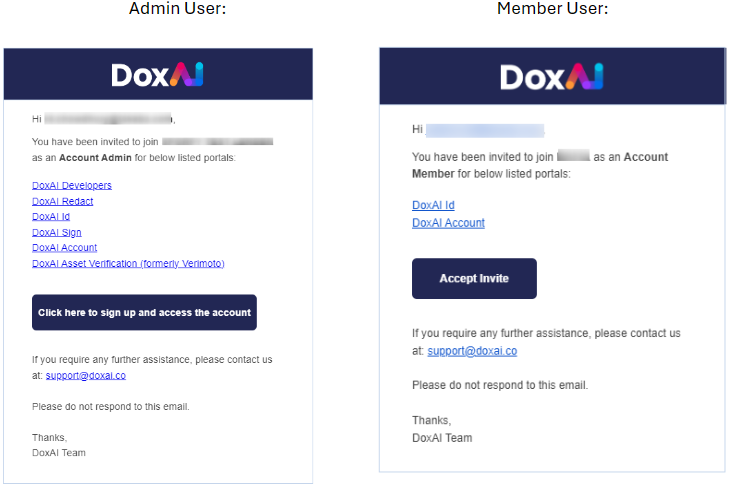Open the DoxAI Account link in the member email
The width and height of the screenshot is (730, 487).
pos(448,223)
